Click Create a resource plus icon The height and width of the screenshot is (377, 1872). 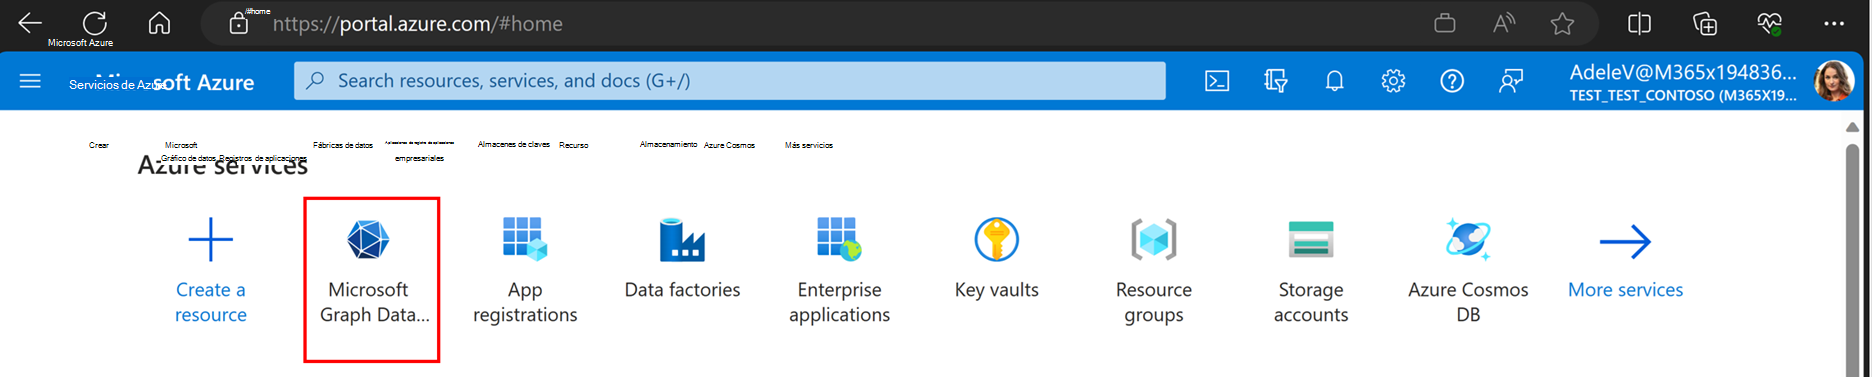(x=210, y=240)
